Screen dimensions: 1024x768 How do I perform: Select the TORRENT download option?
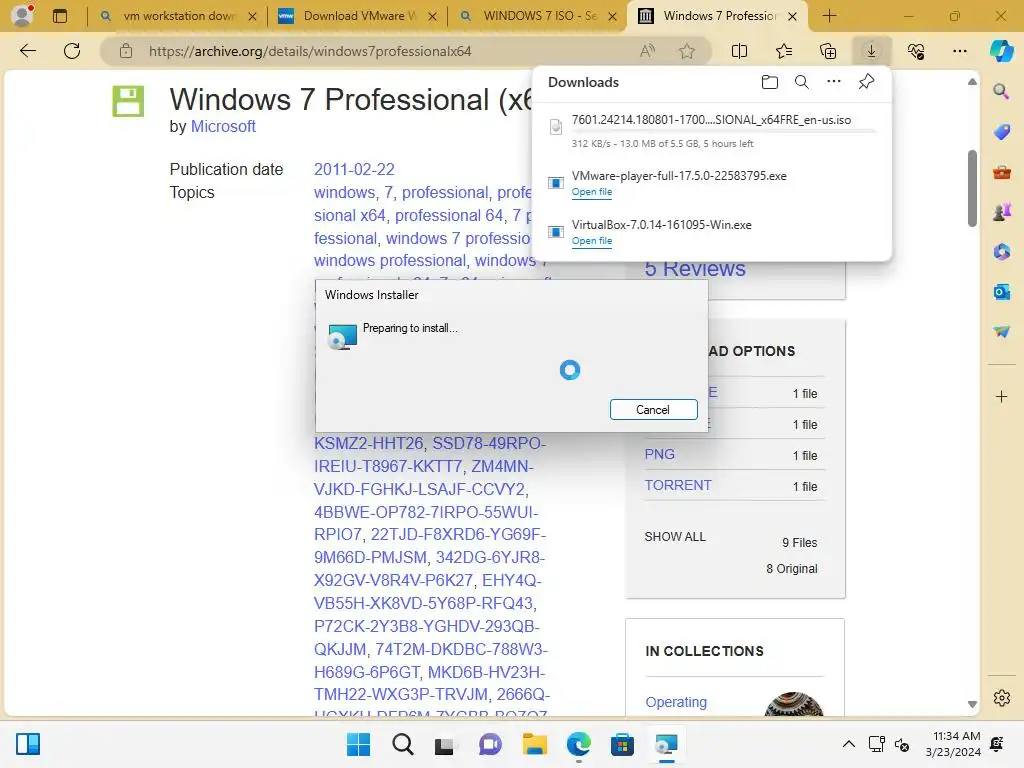678,485
